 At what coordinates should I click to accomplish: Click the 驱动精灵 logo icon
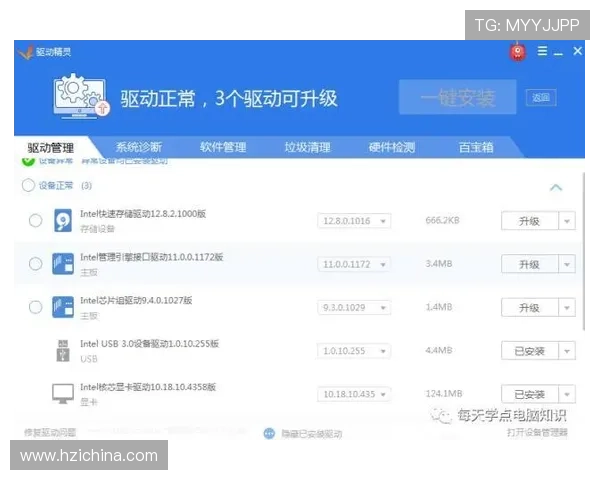coord(26,52)
